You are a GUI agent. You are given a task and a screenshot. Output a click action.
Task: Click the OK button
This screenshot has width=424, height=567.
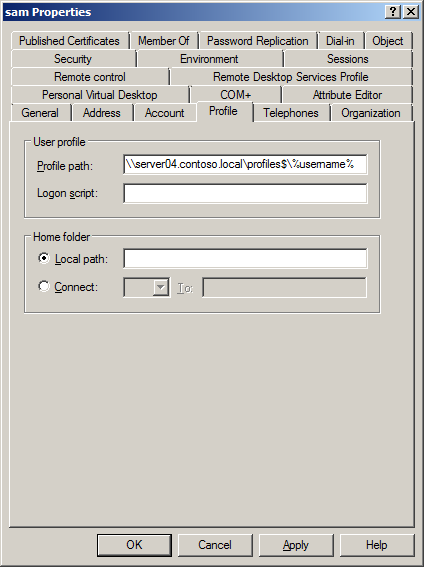(x=134, y=545)
